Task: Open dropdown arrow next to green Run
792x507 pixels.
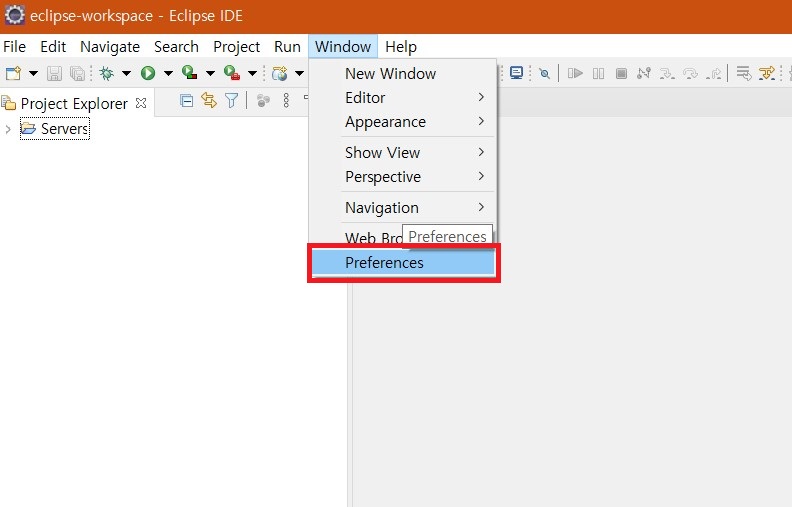Action: [168, 73]
